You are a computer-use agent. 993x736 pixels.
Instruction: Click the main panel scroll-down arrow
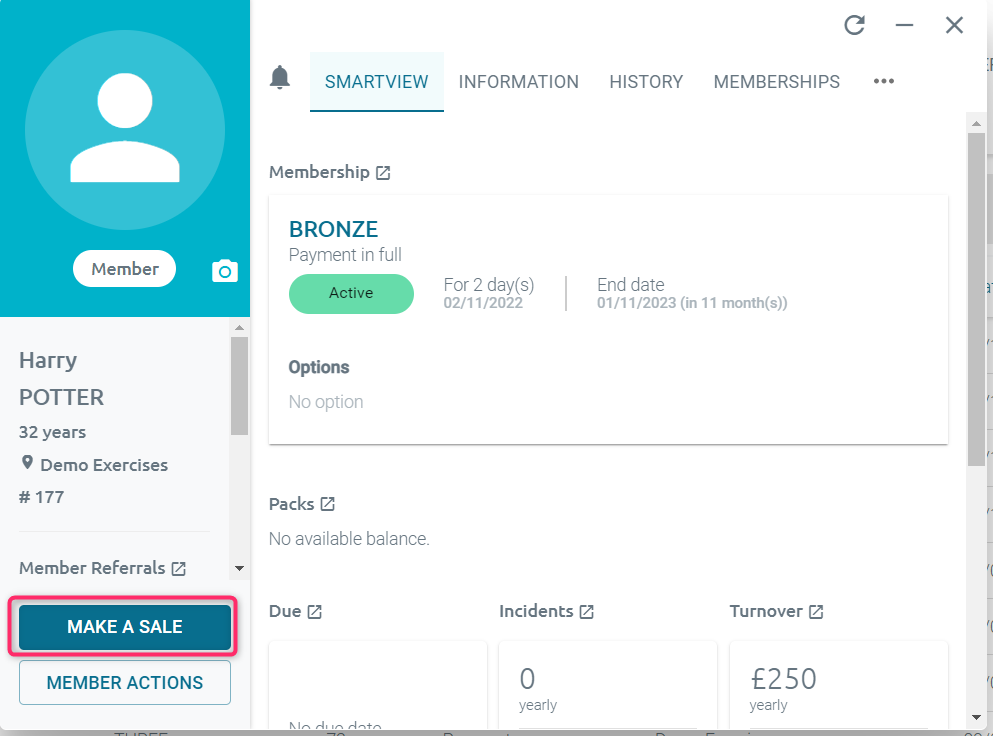tap(976, 717)
